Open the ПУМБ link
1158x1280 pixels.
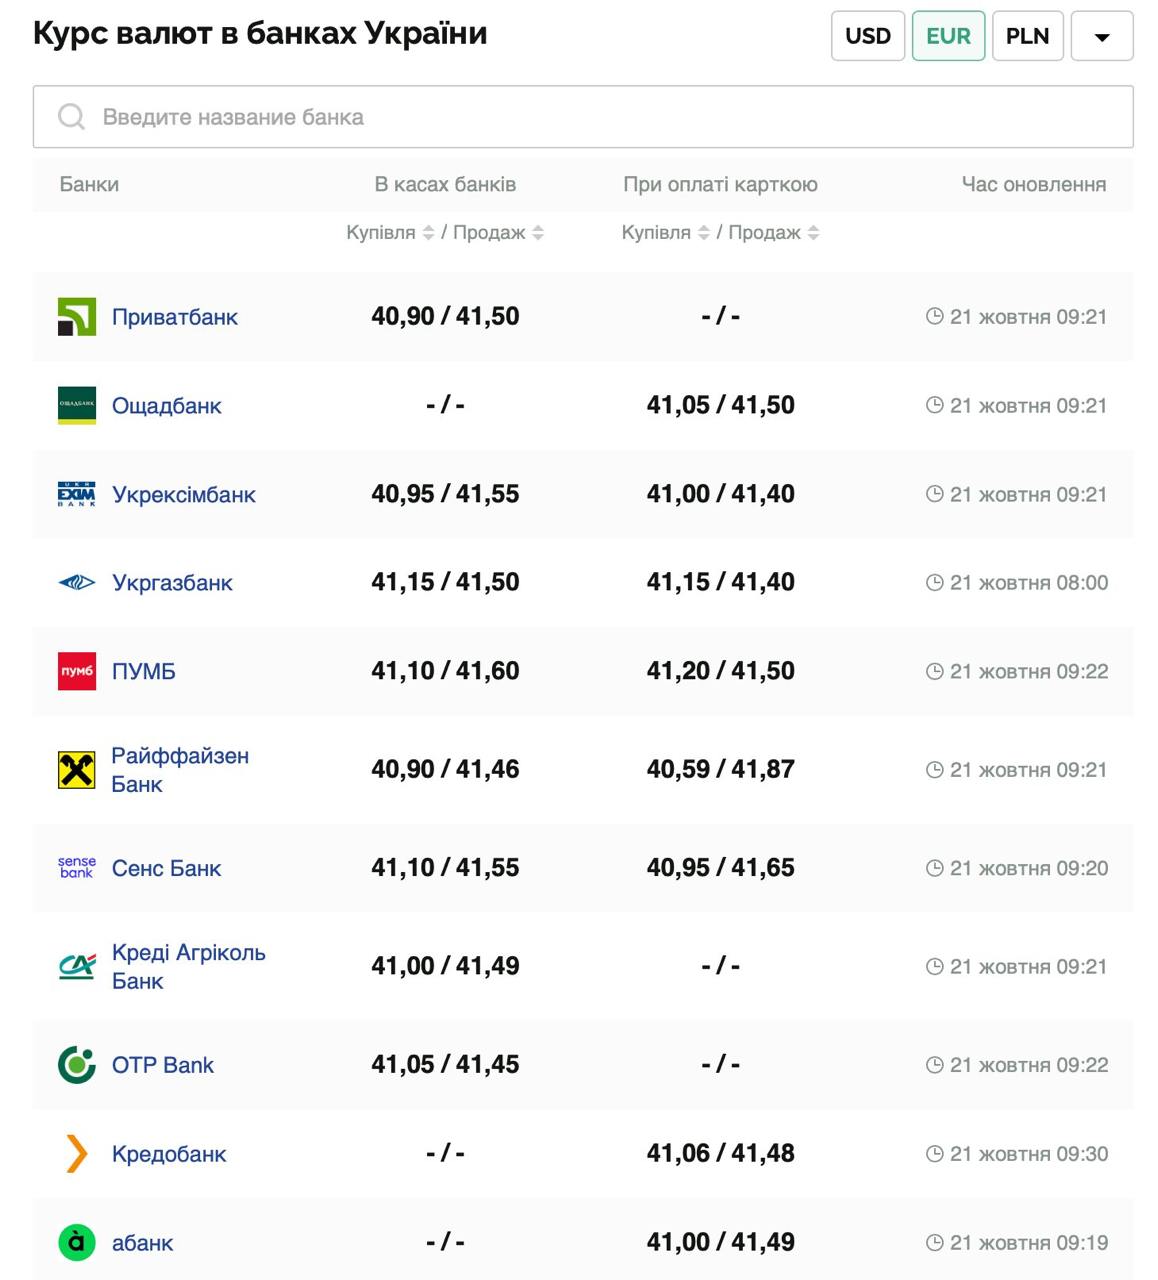(x=144, y=671)
